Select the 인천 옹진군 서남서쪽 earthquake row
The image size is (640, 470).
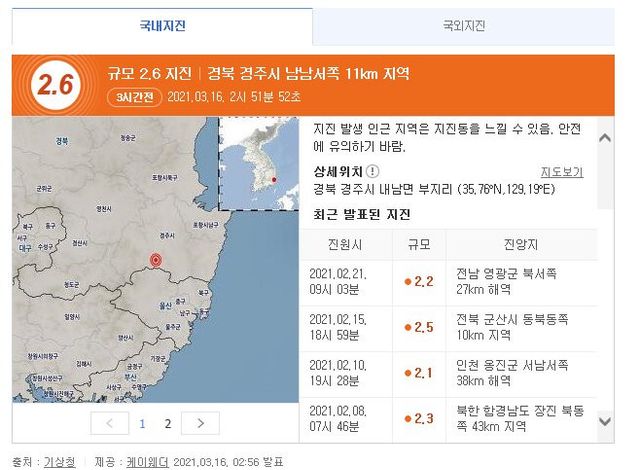click(x=456, y=372)
